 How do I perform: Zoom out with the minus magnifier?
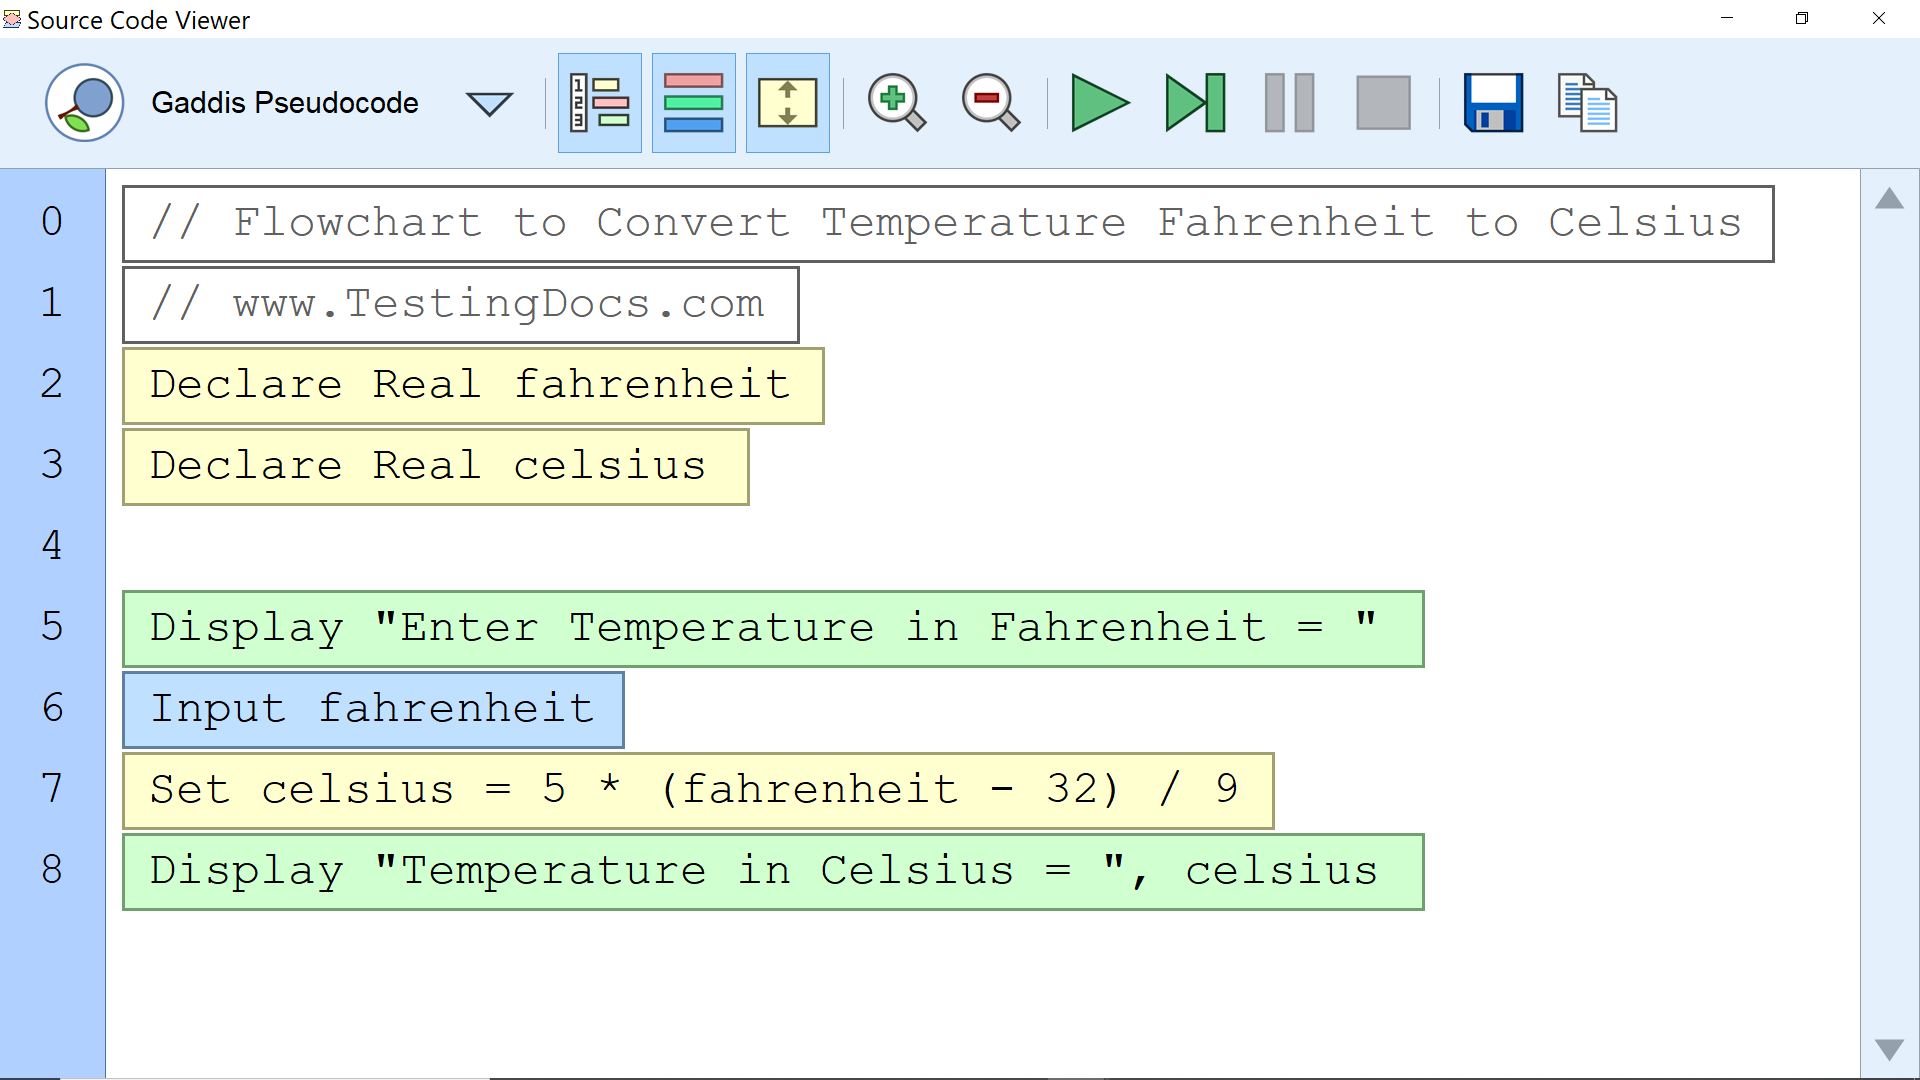pyautogui.click(x=990, y=103)
